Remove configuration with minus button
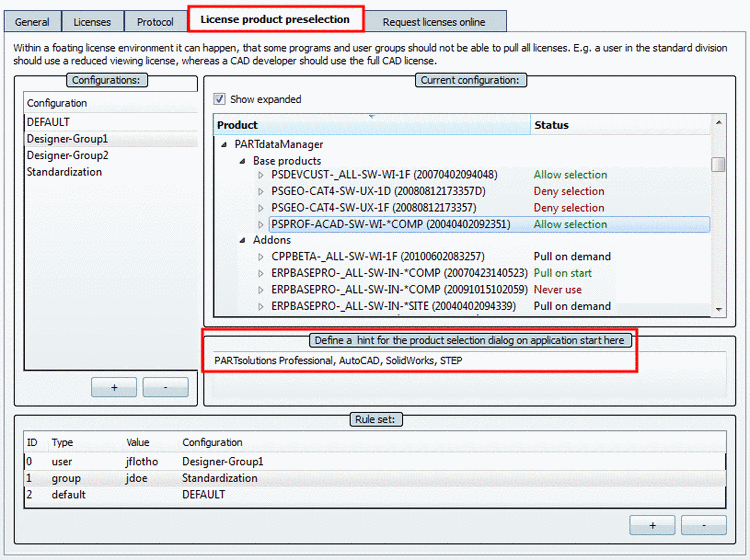This screenshot has width=750, height=560. pyautogui.click(x=165, y=387)
